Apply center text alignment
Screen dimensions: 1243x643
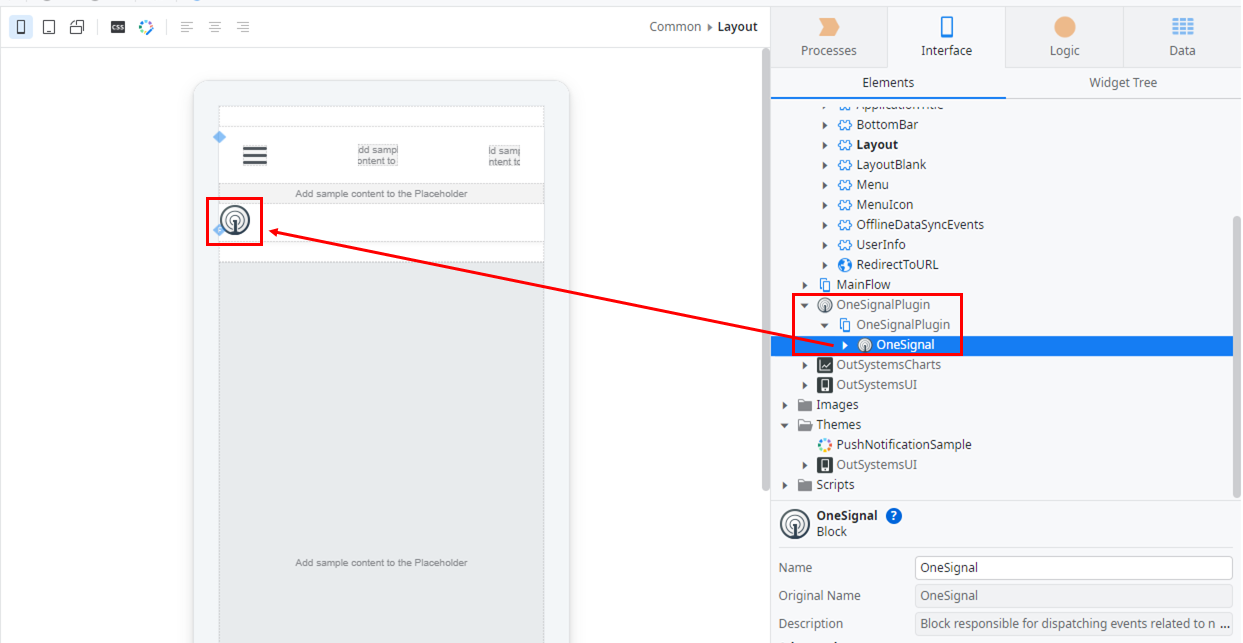(x=215, y=27)
